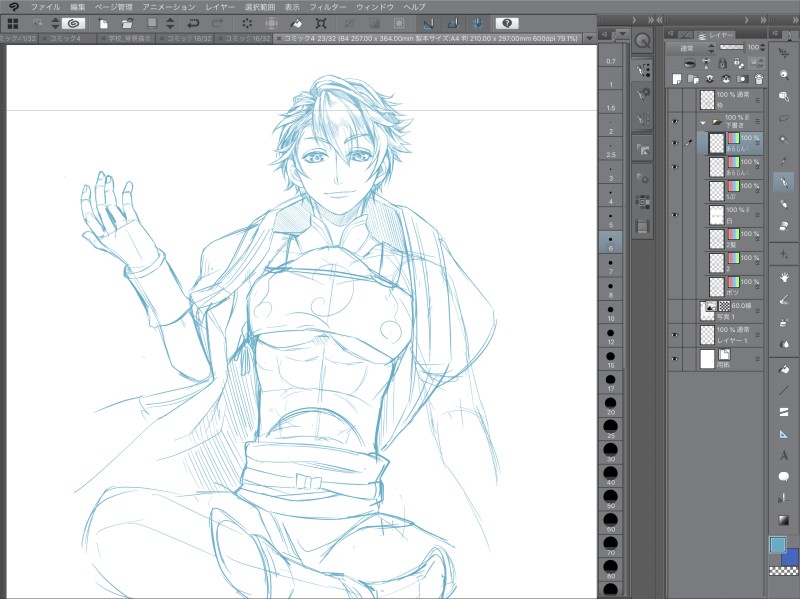This screenshot has height=599, width=800.
Task: Select the Gradient tool
Action: 784,520
